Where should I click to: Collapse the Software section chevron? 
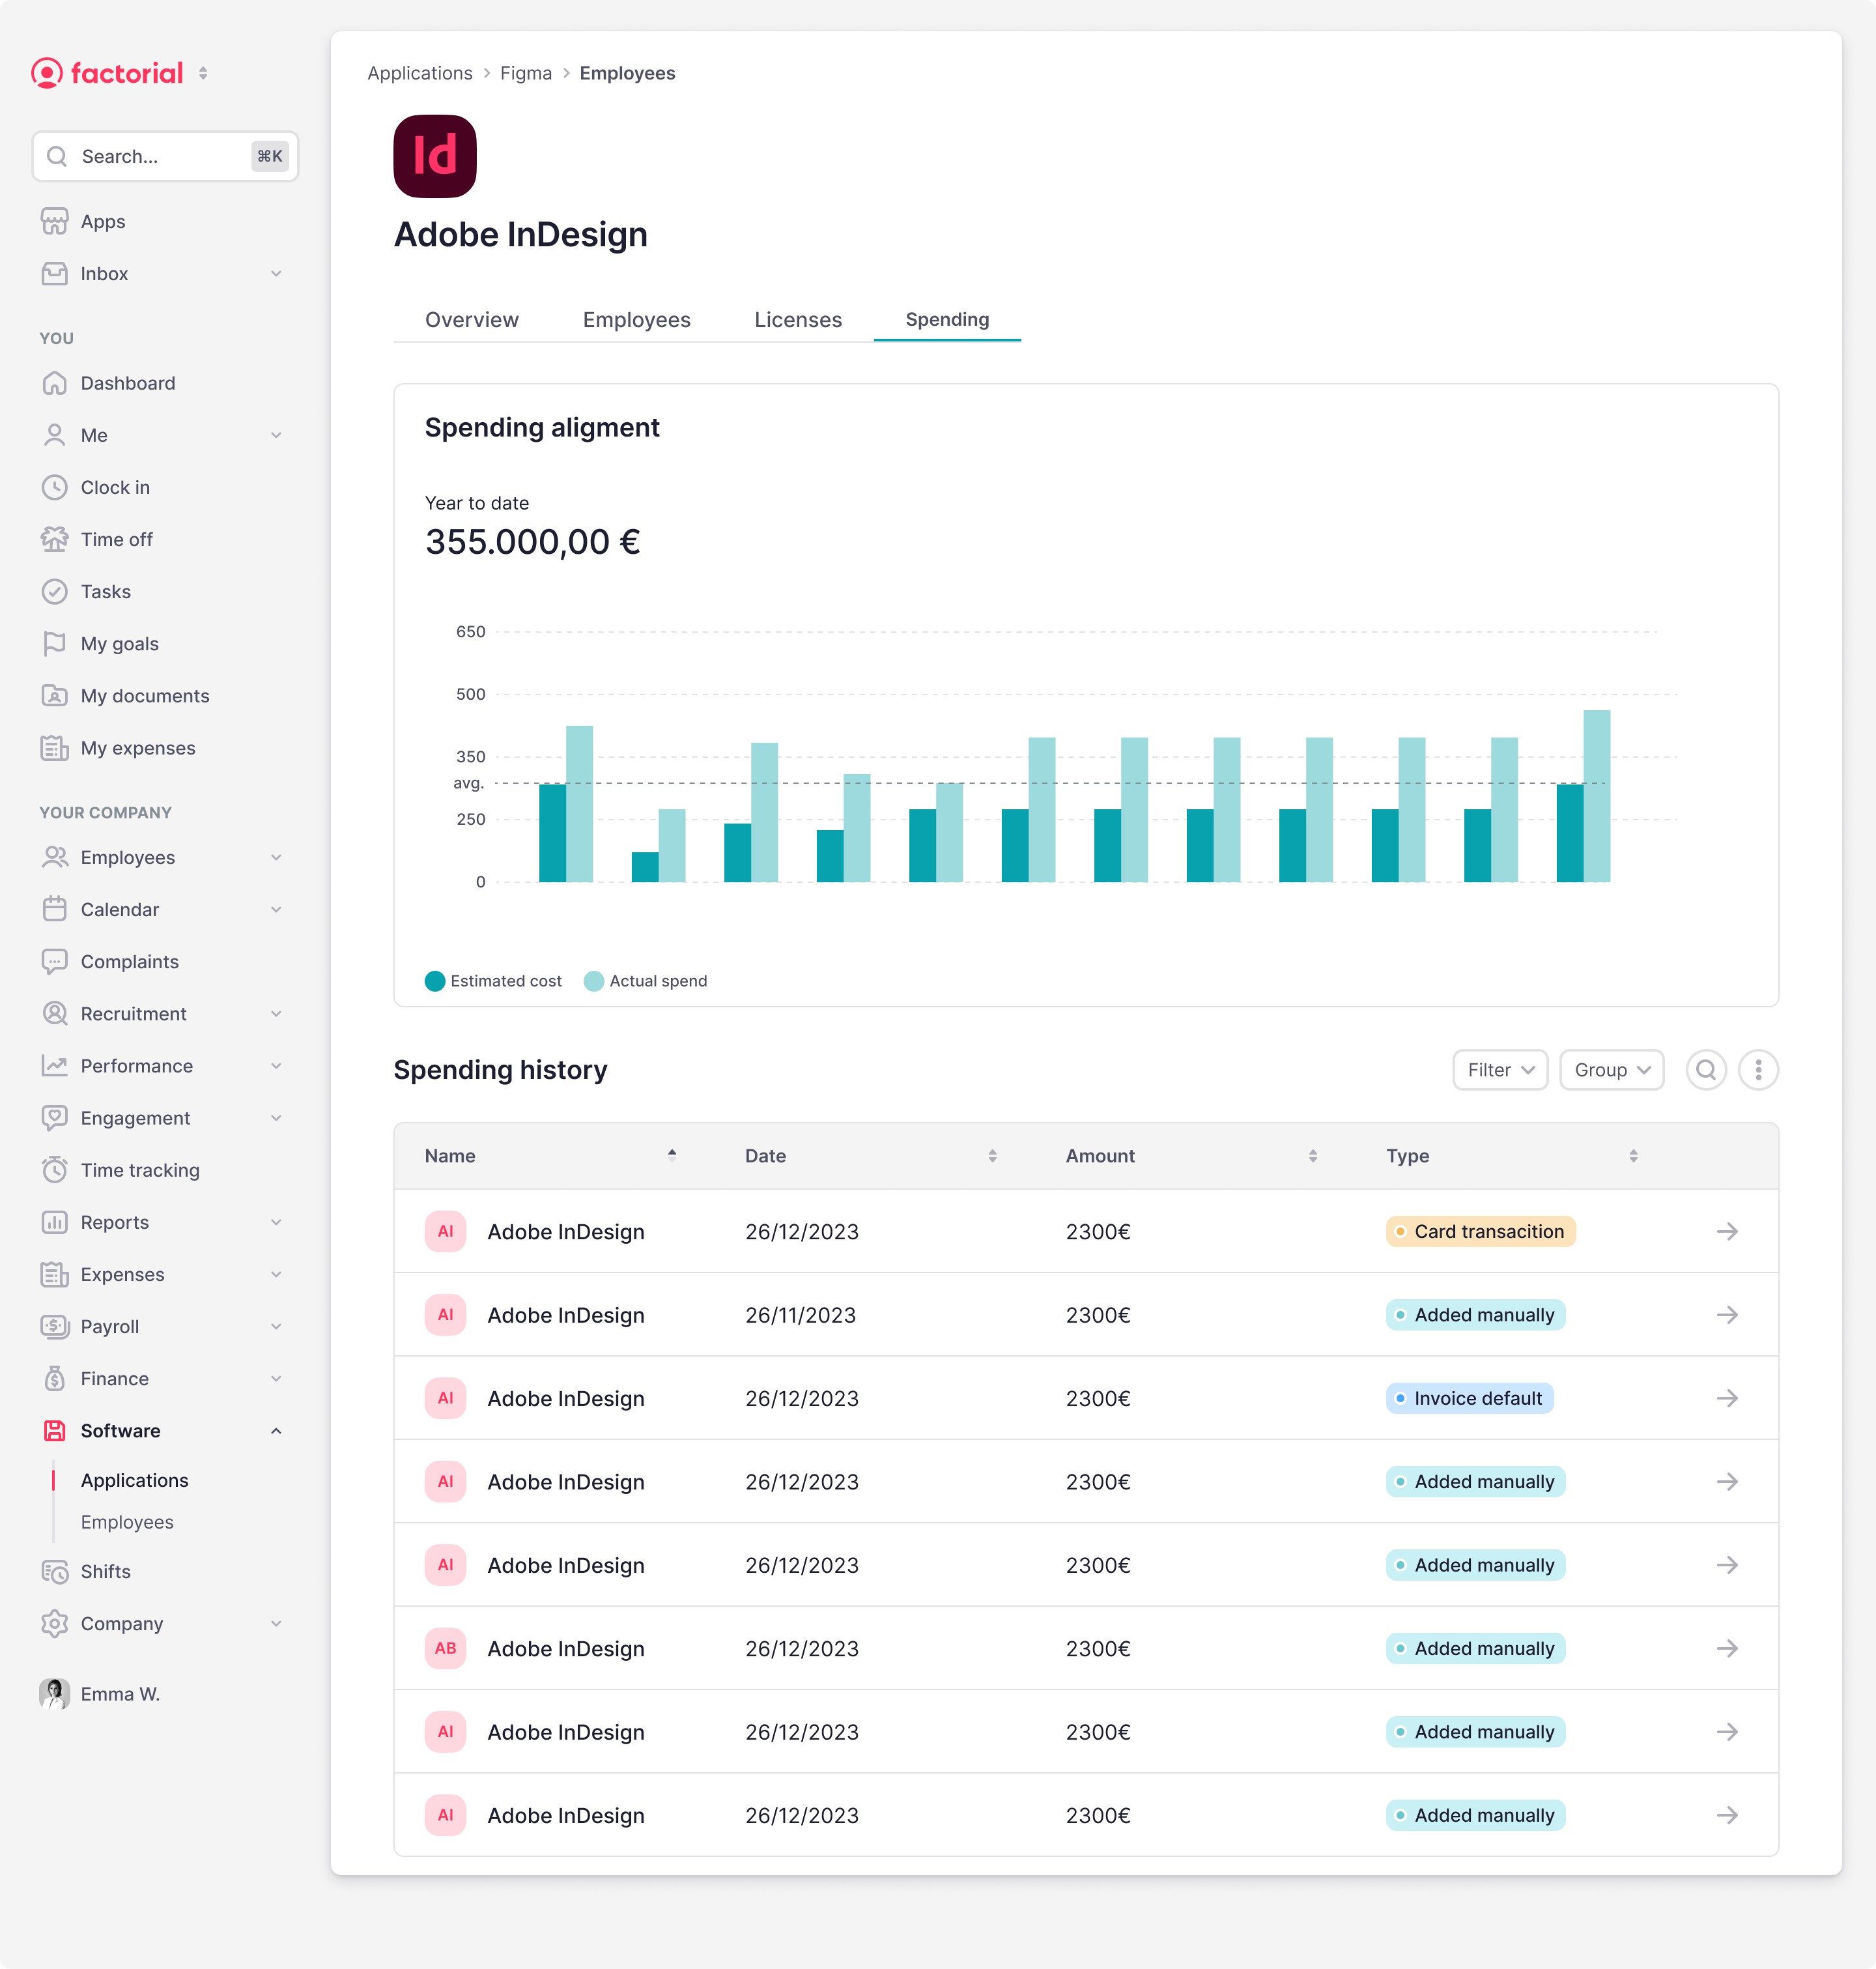(276, 1430)
